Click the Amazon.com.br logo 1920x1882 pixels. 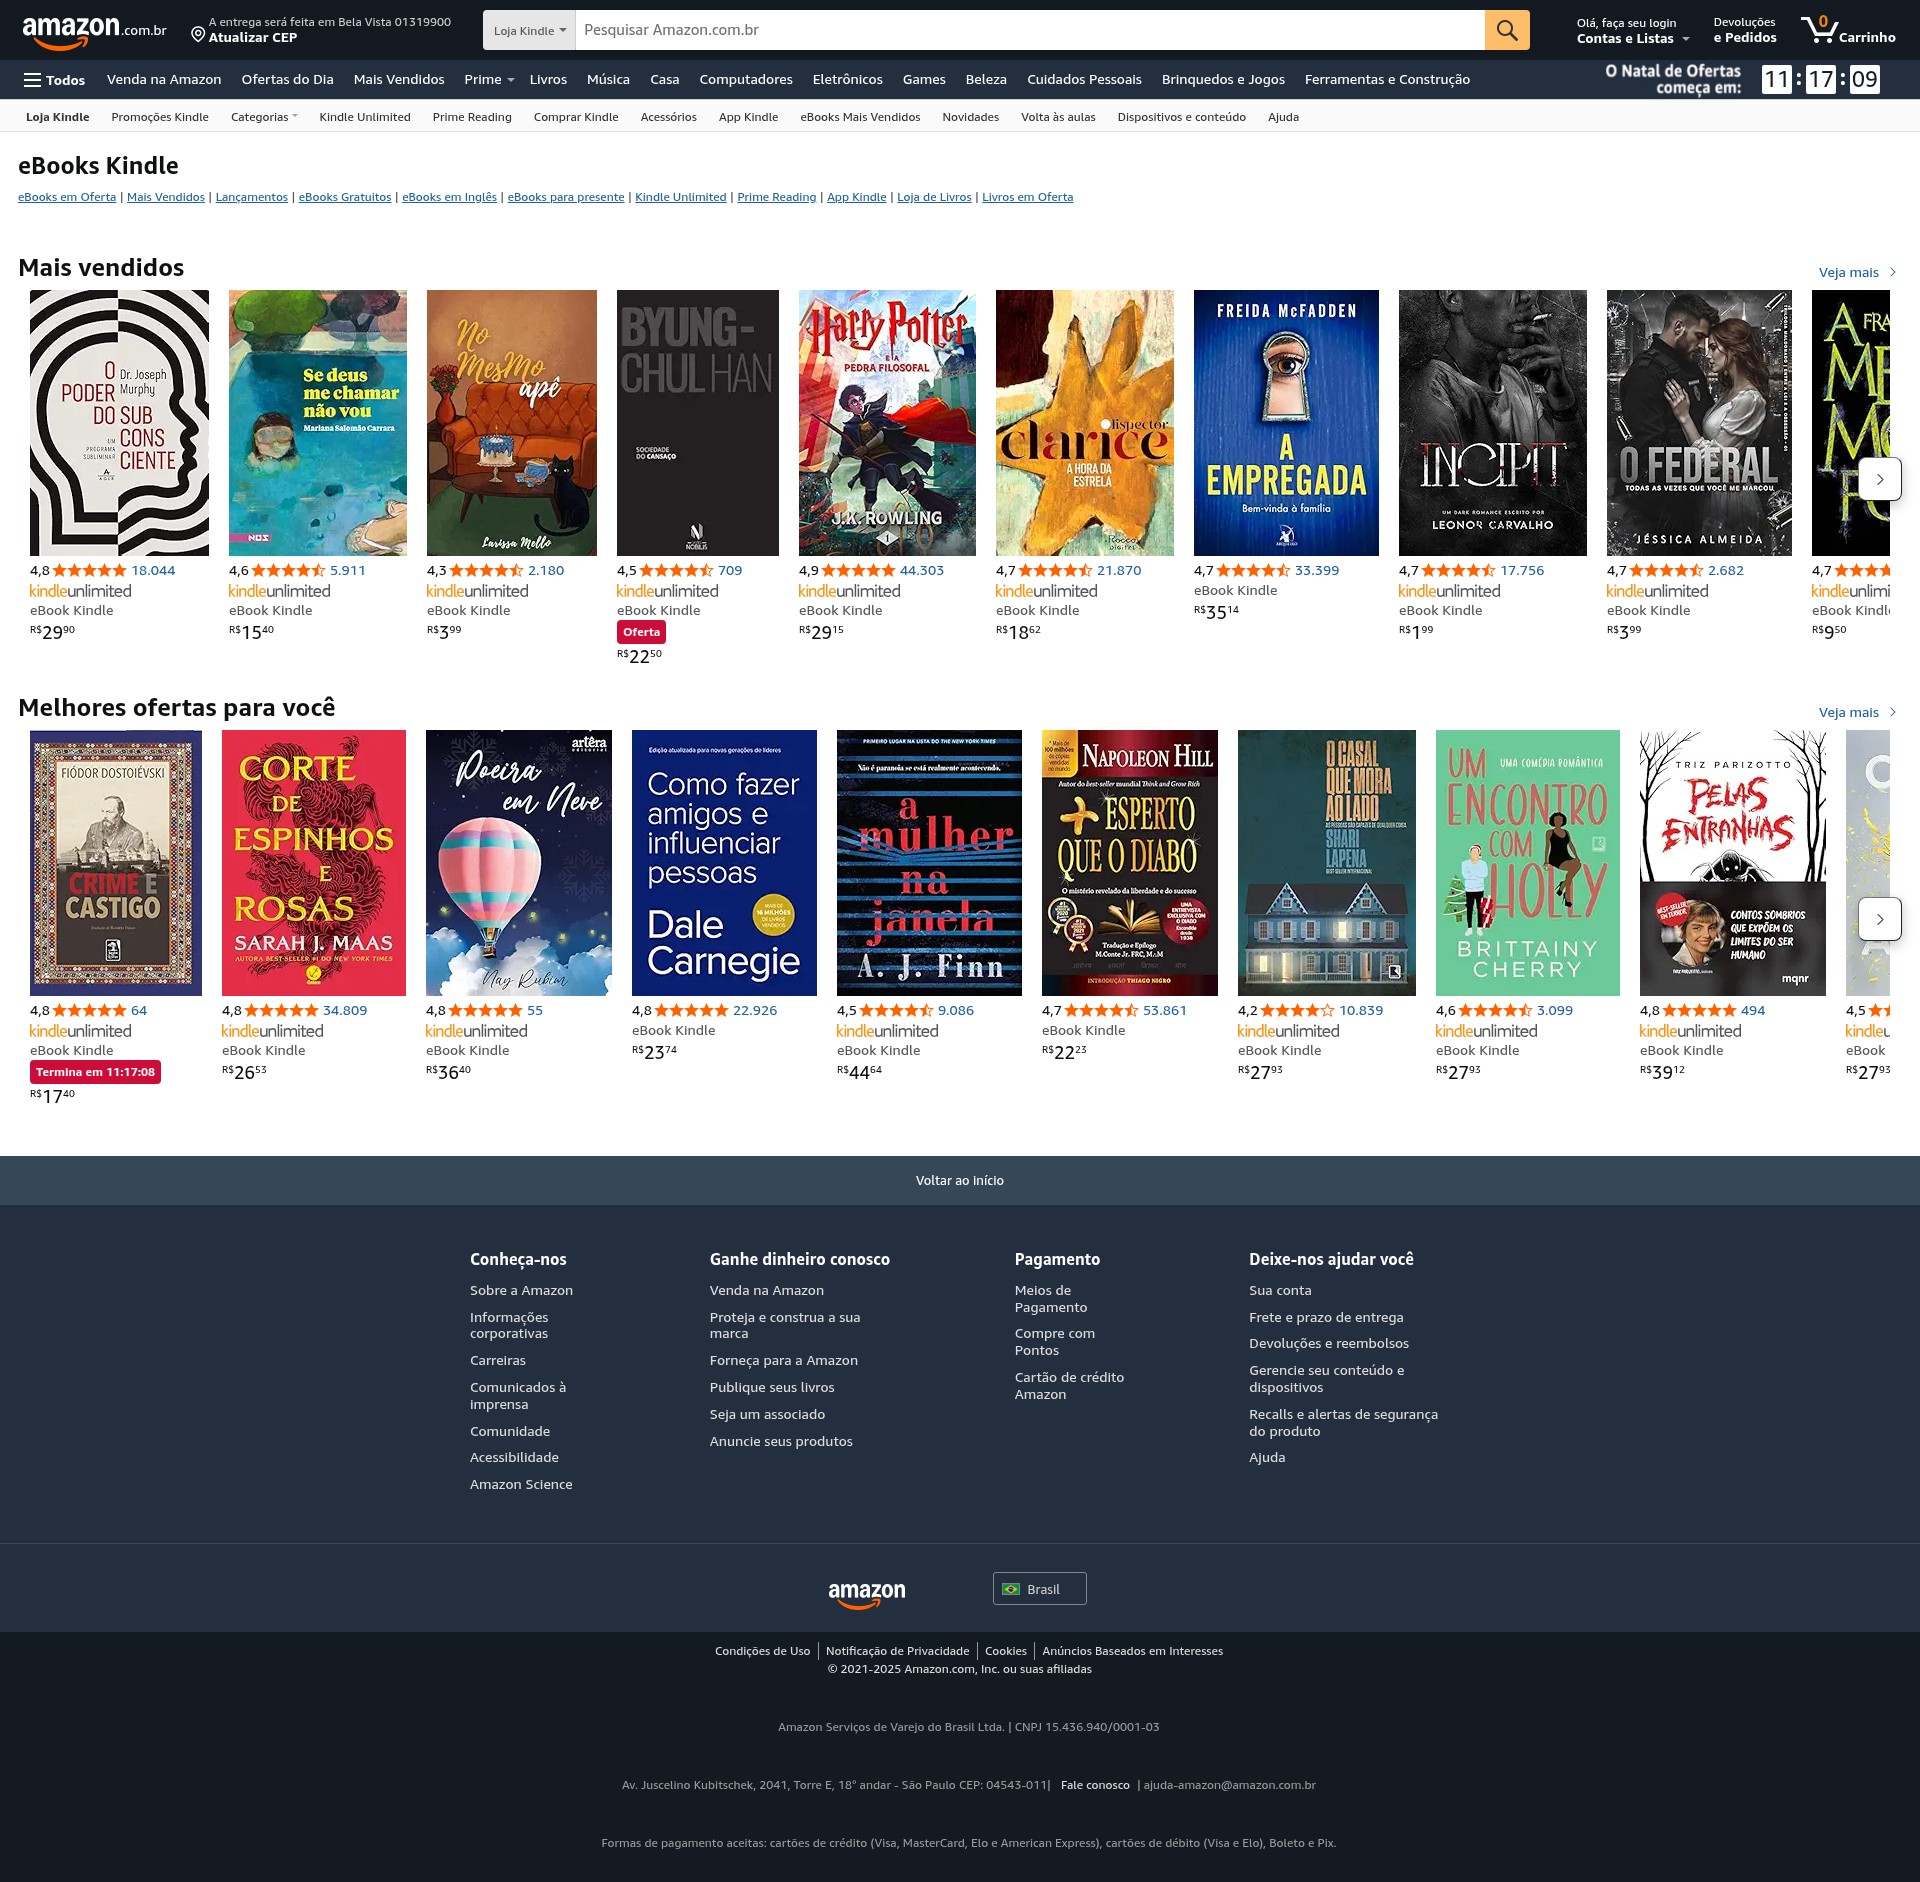[94, 31]
